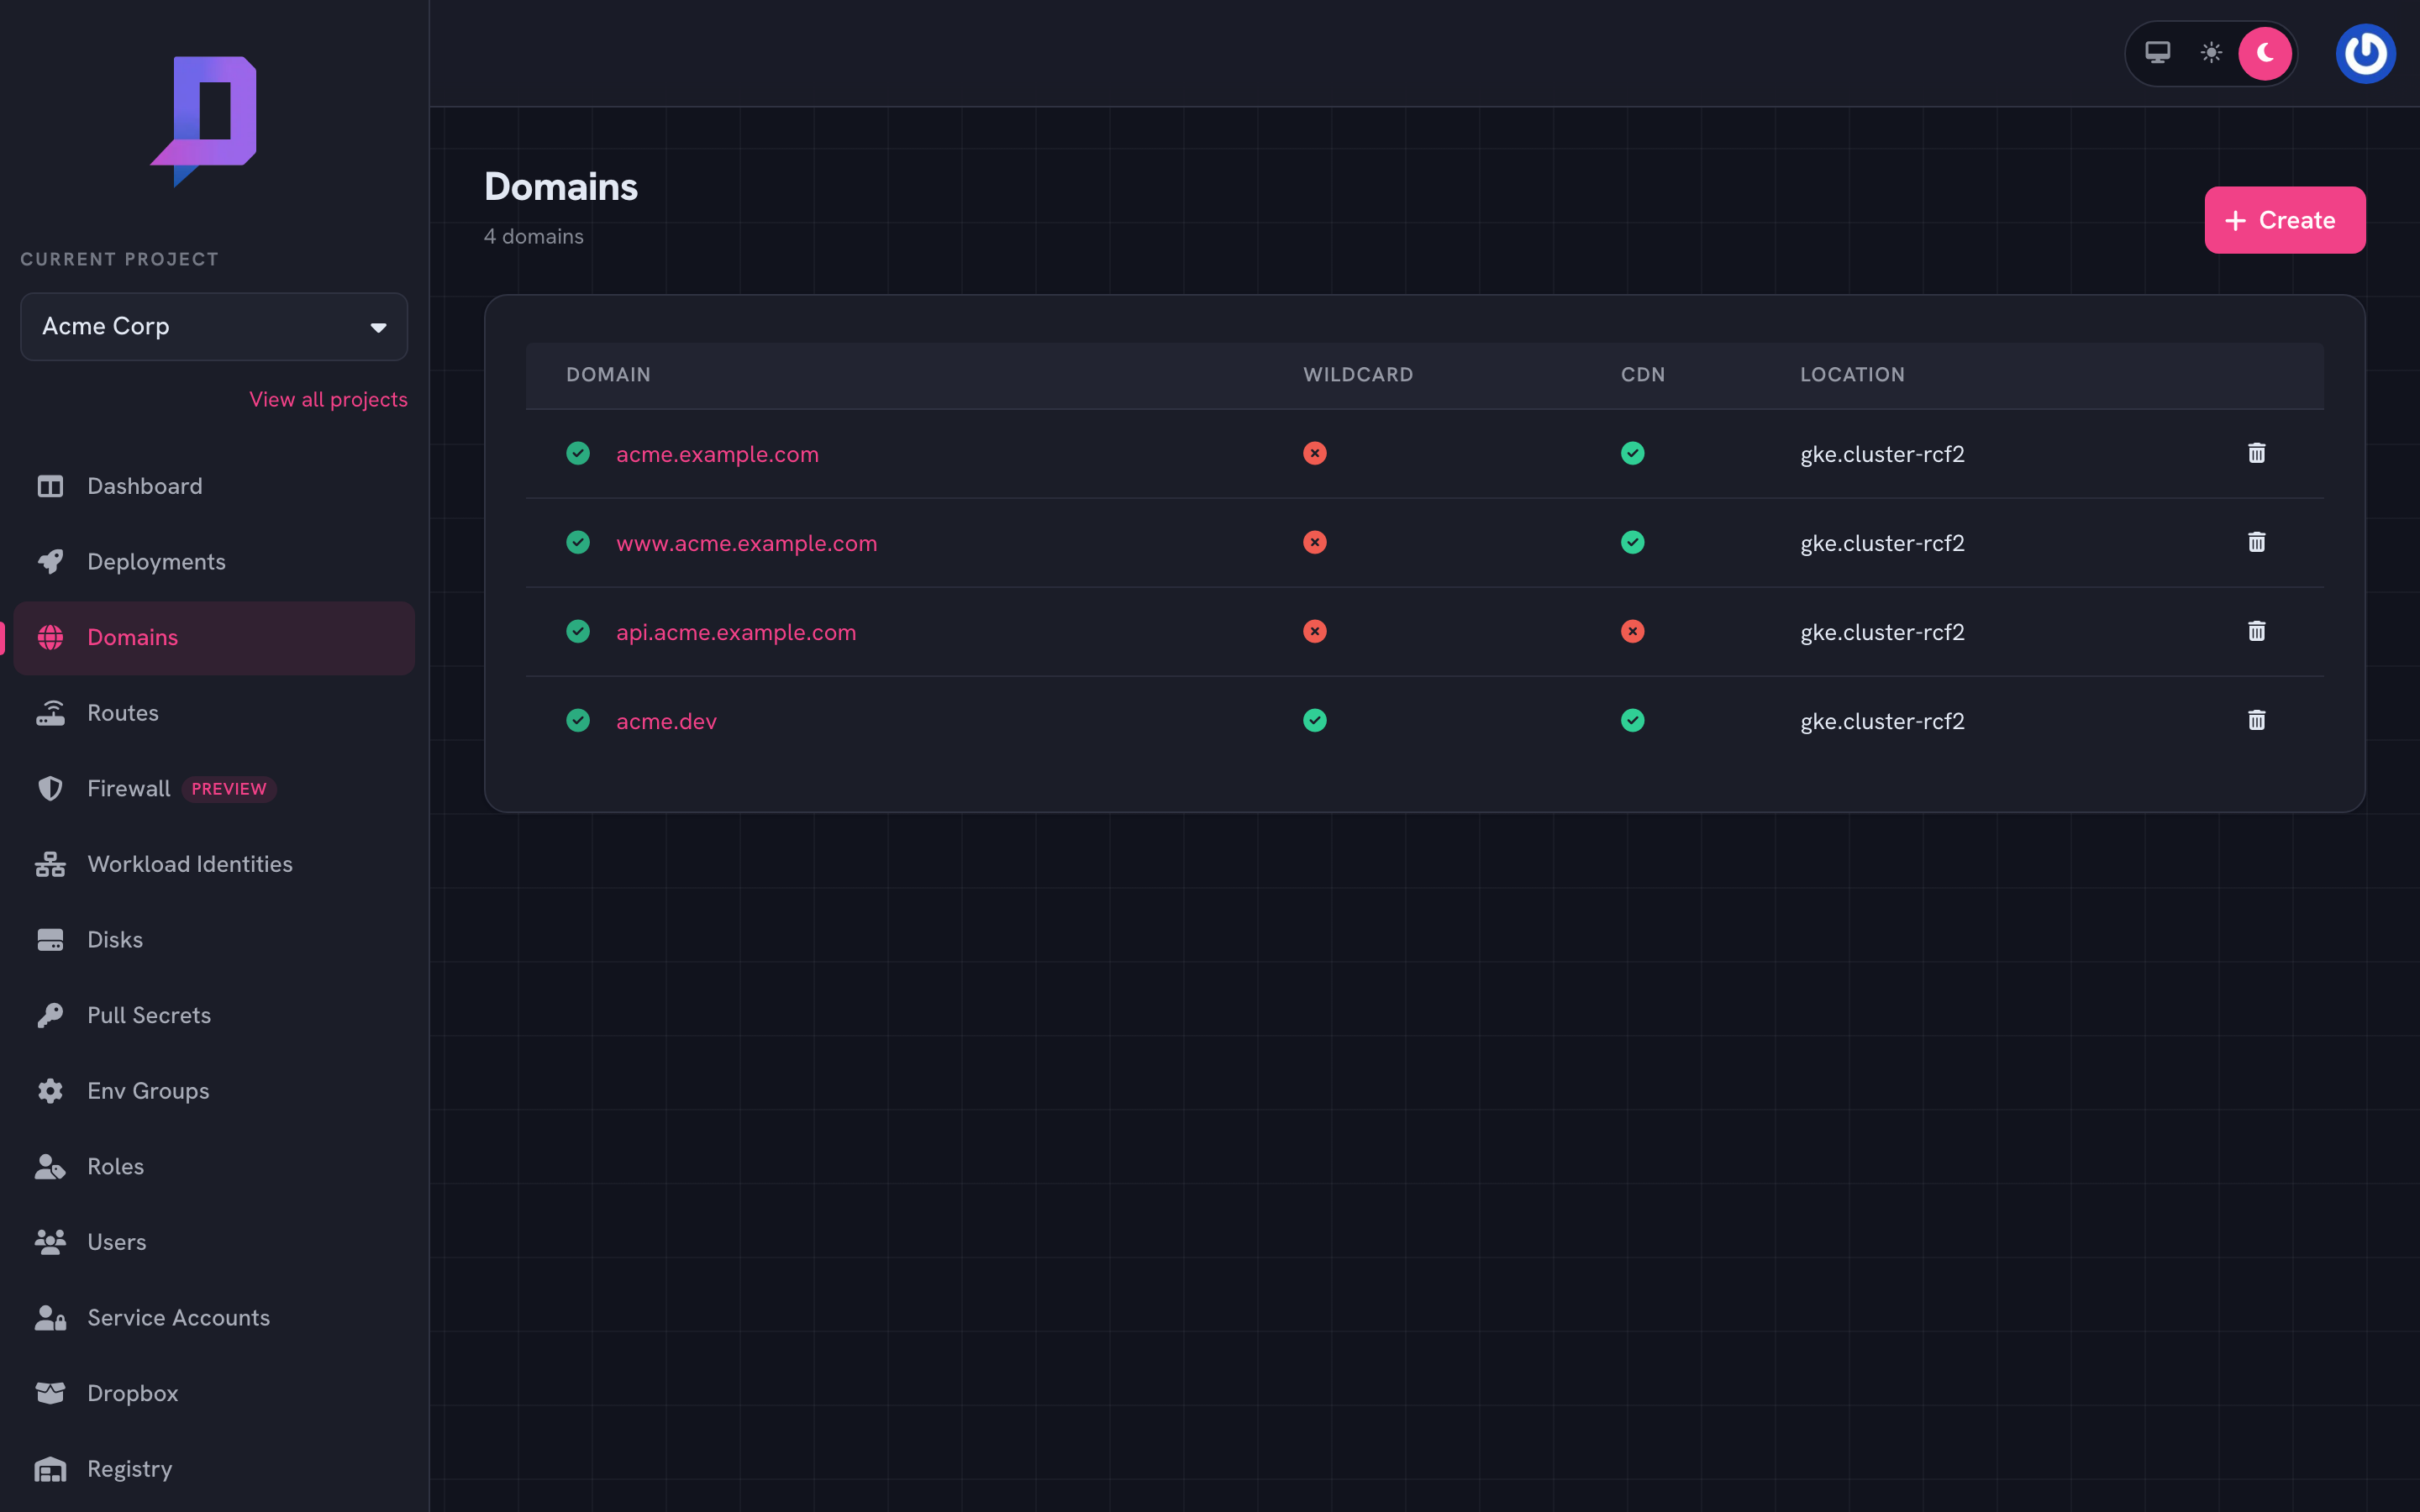Click the Dropbox open-box icon
Screen dimensions: 2420x1512
(x=50, y=1393)
